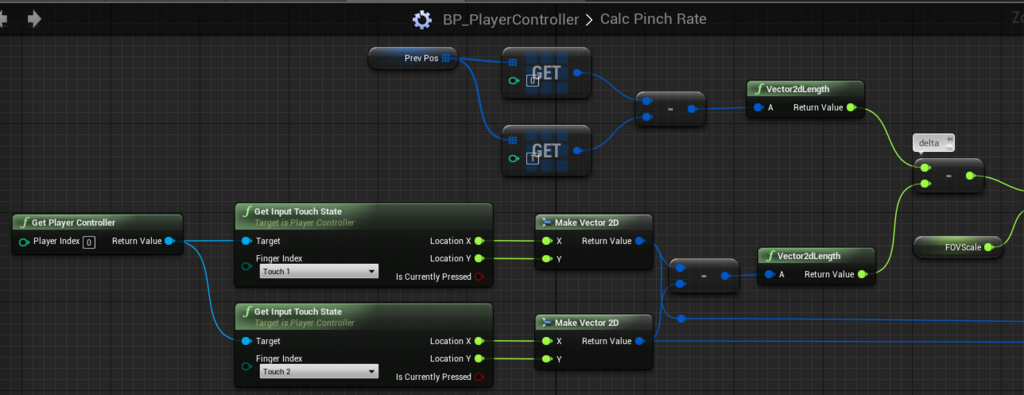Select subtract node after Make Vector 2D nodes
The image size is (1024, 395).
pyautogui.click(x=704, y=276)
